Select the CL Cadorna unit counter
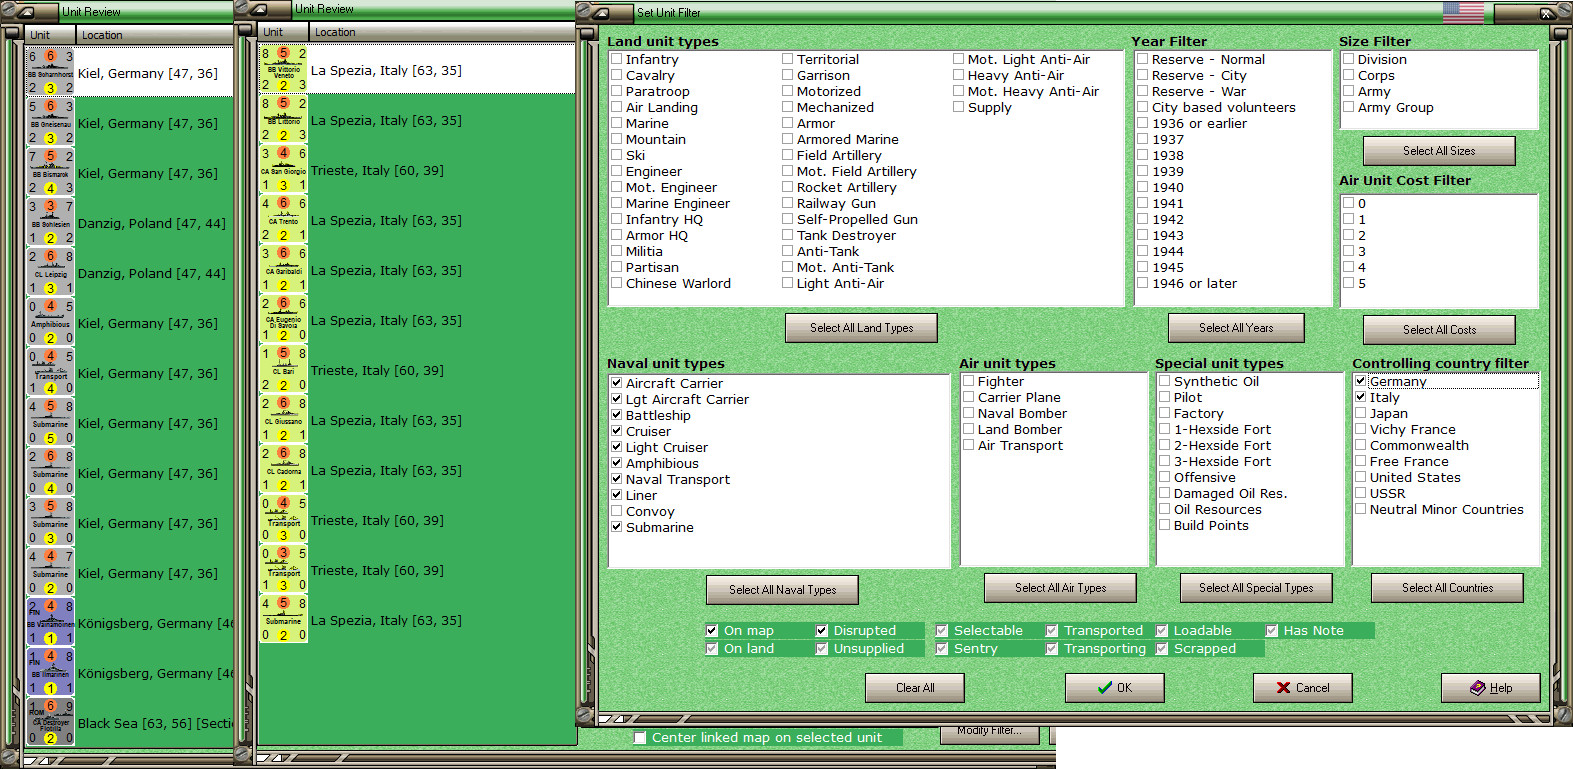 click(x=283, y=469)
